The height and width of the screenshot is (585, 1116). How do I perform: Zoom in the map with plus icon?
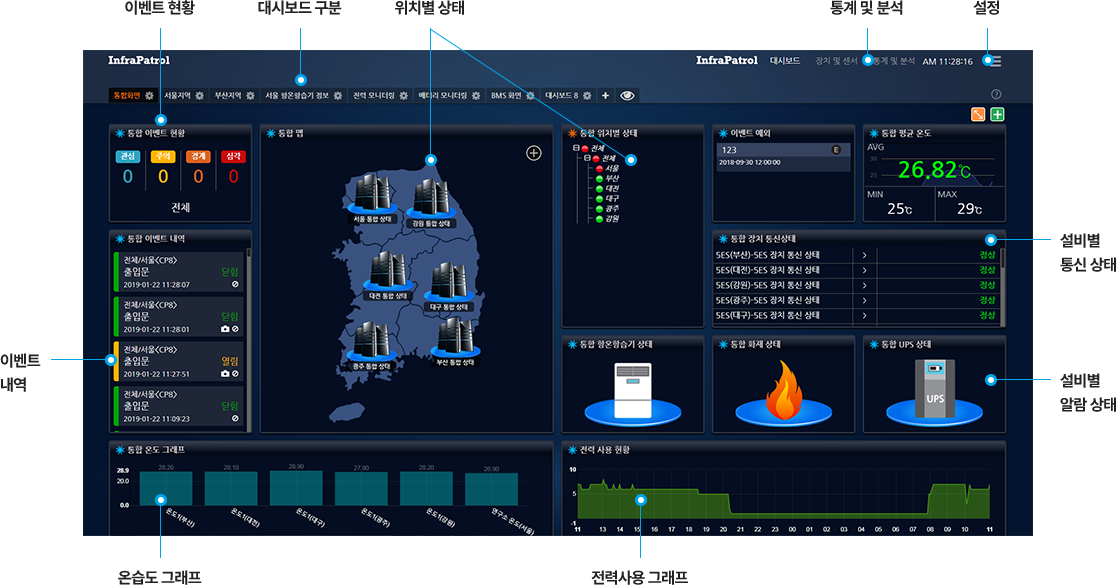533,153
